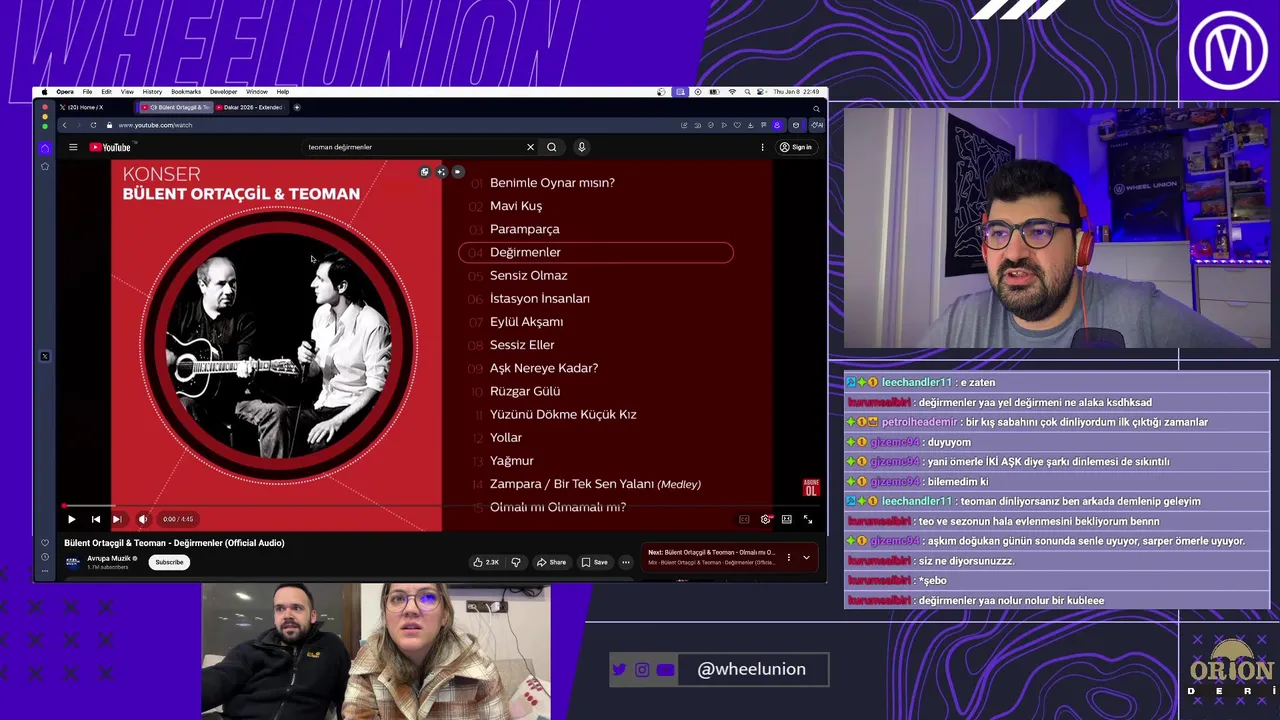
Task: Open the Aria AI icon in address bar
Action: (817, 125)
